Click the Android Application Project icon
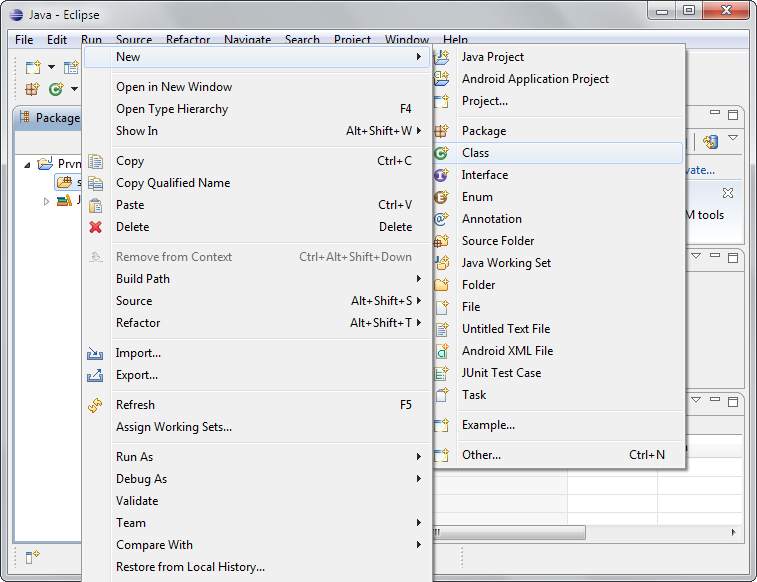Screen dimensions: 757x582 coord(442,79)
